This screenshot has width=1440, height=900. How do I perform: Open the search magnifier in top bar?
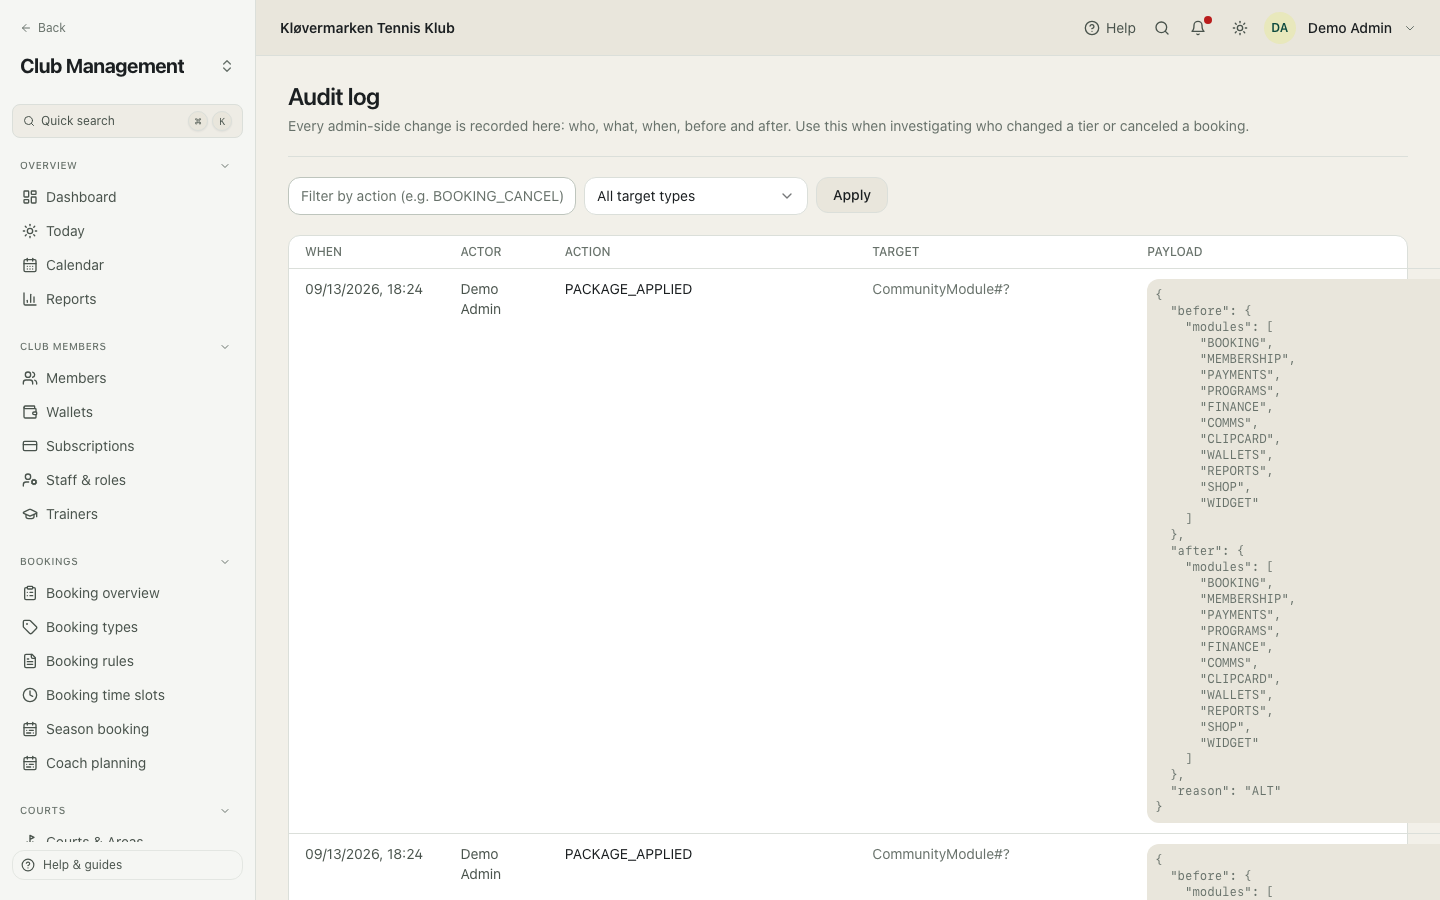(x=1162, y=28)
